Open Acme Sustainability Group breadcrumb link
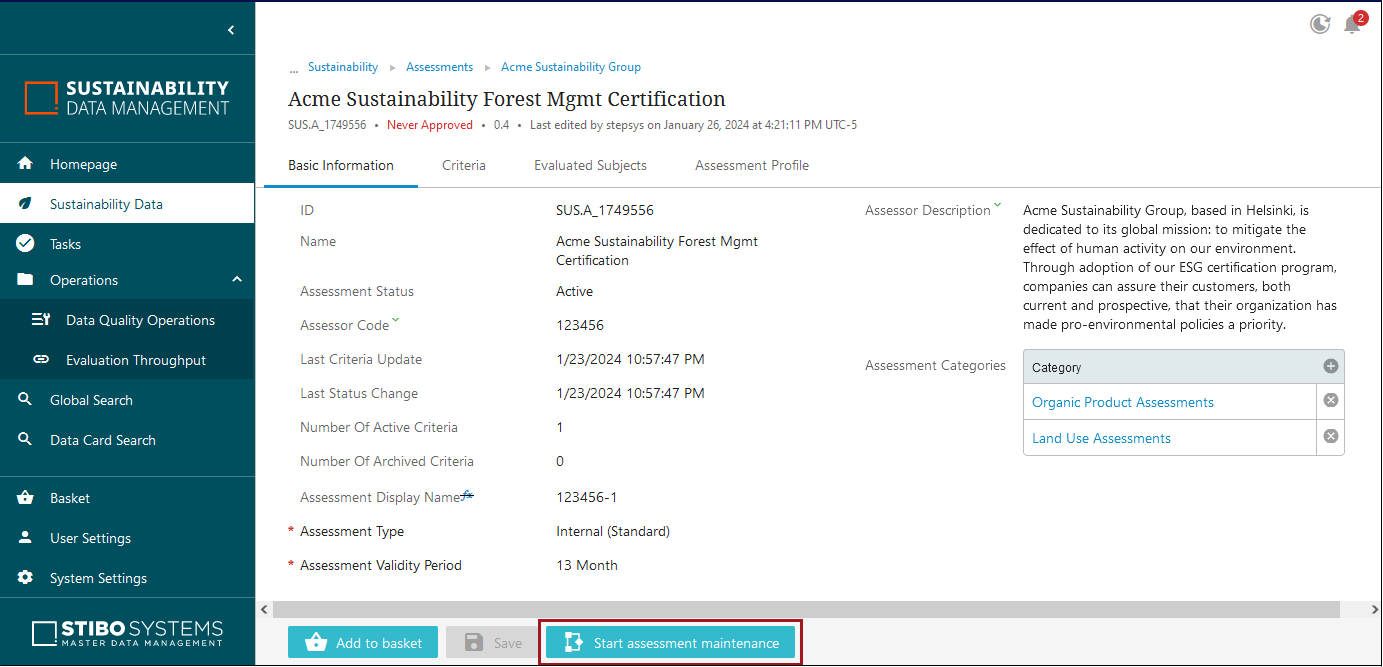The height and width of the screenshot is (667, 1383). point(571,67)
